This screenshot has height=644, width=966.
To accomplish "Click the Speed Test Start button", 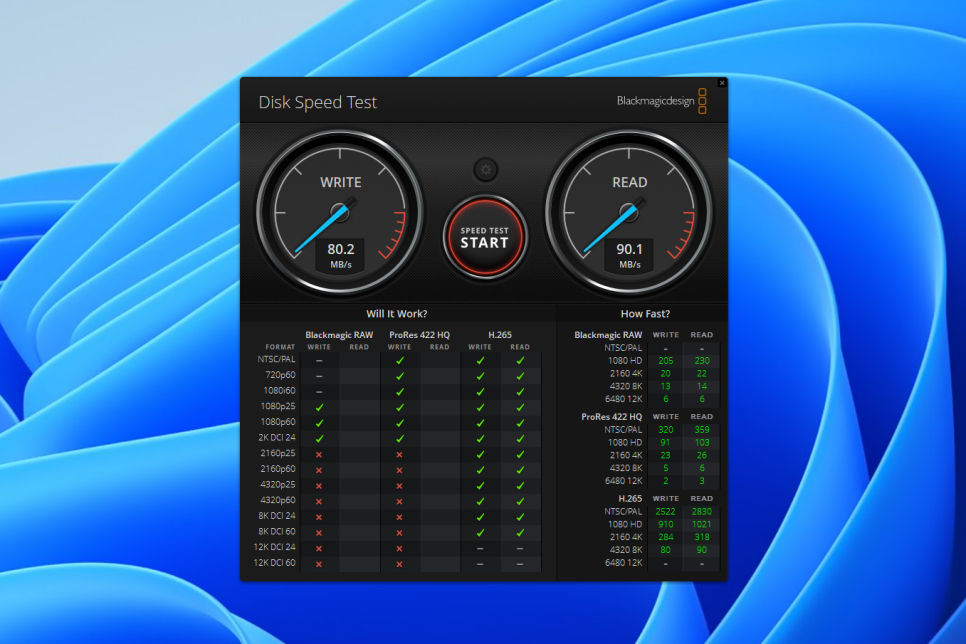I will pyautogui.click(x=484, y=237).
